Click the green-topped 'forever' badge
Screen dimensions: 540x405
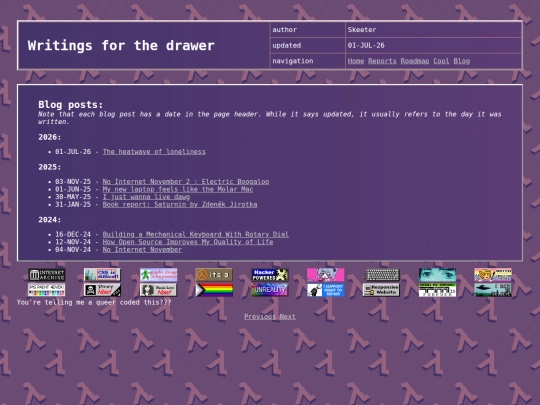[437, 290]
